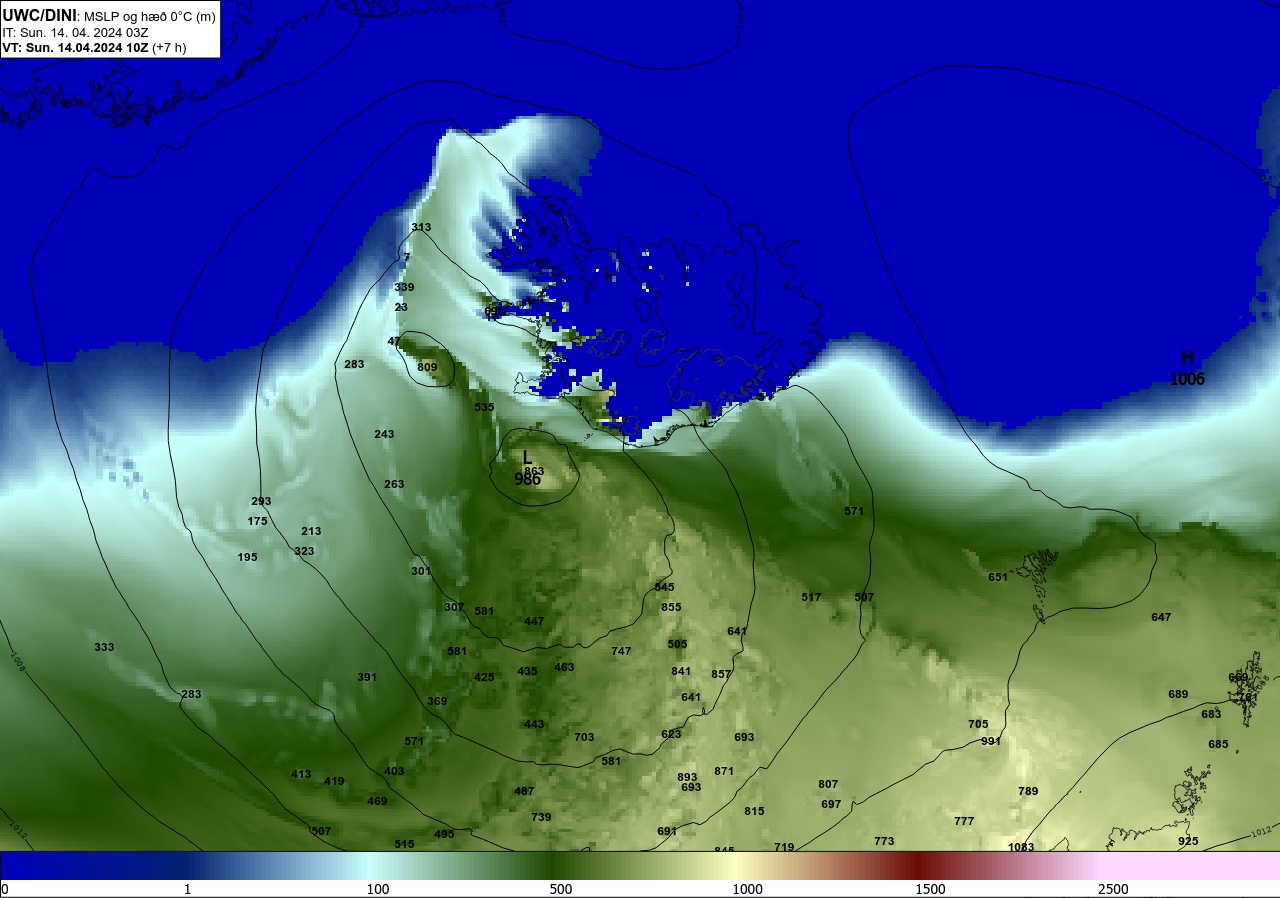Viewport: 1280px width, 898px height.
Task: Select the 'IT: Sun. 14. 04. 2024 03Z' line
Action: [75, 32]
